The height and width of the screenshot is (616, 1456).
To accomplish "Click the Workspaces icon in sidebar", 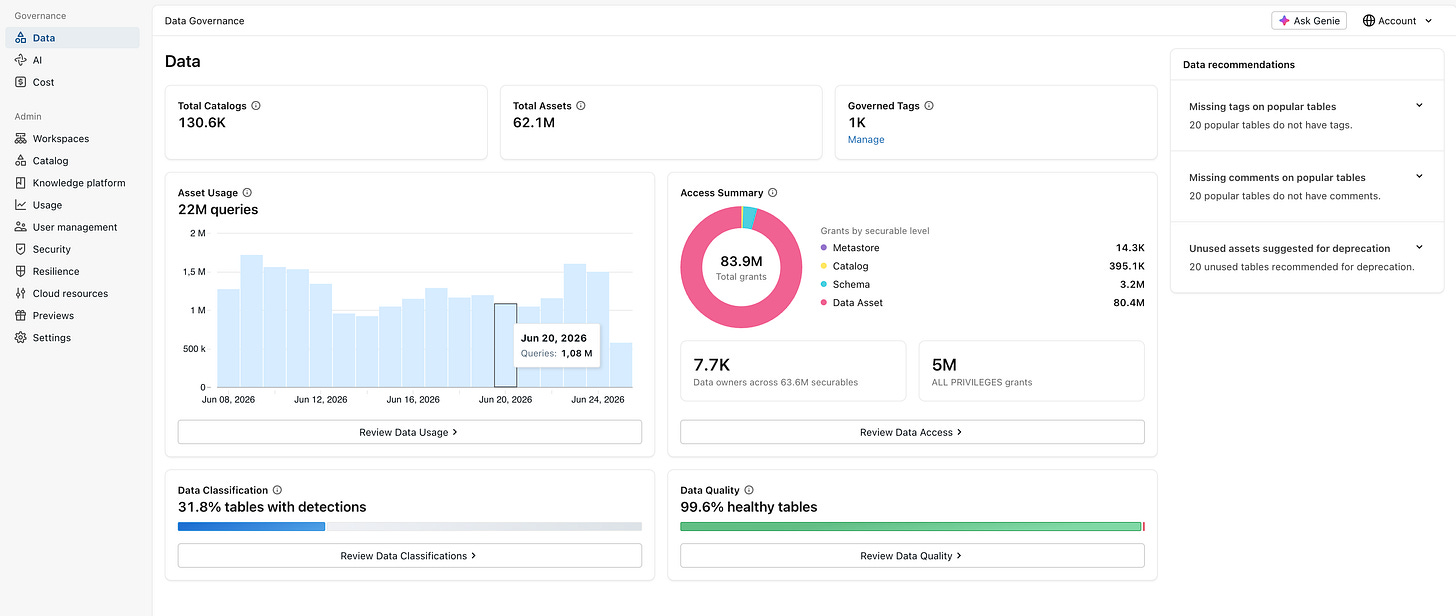I will pyautogui.click(x=21, y=139).
